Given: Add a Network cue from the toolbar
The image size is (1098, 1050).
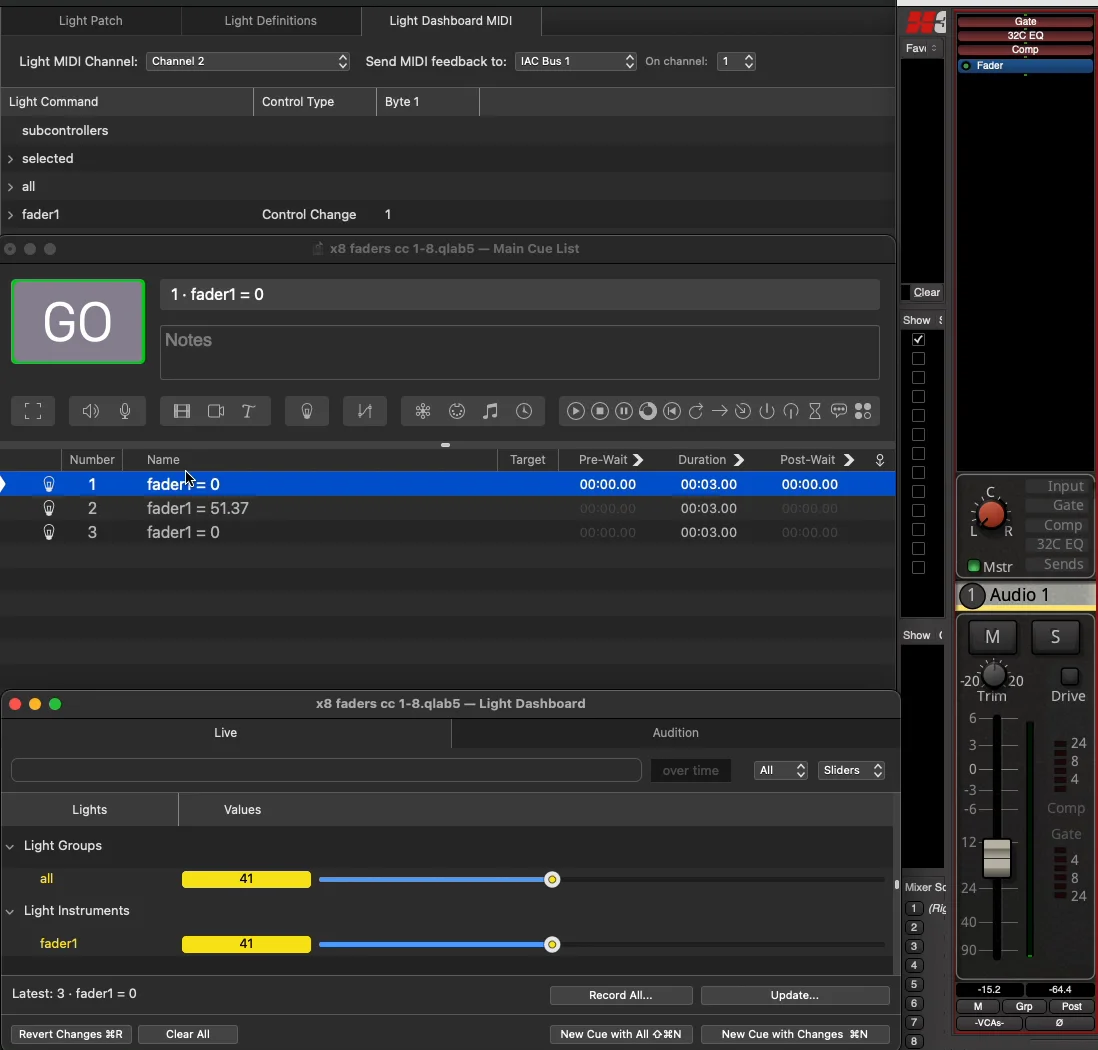Looking at the screenshot, I should (423, 411).
